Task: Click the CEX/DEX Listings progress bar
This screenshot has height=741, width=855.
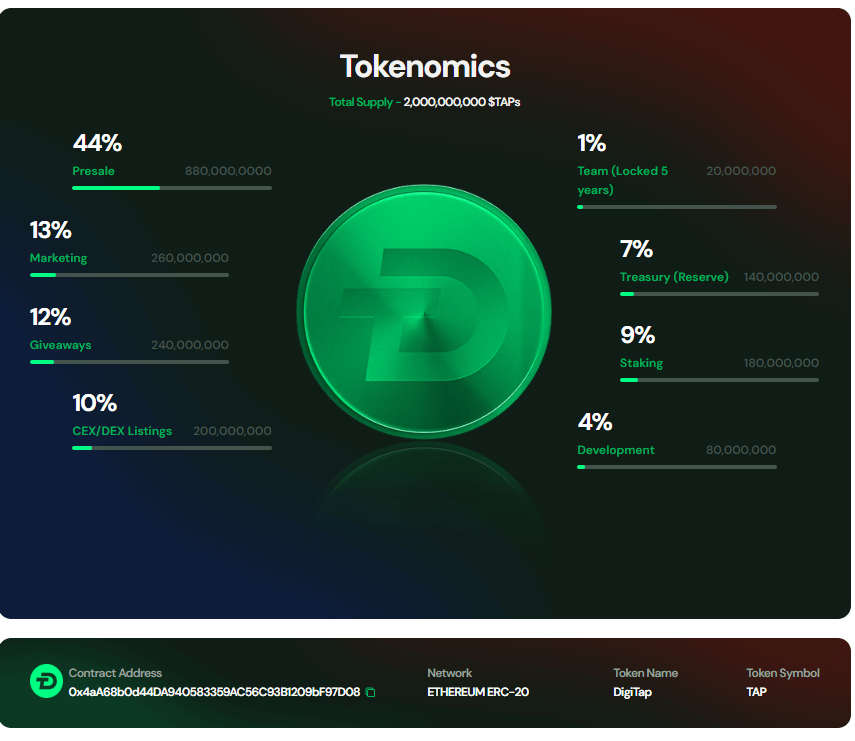Action: (x=171, y=448)
